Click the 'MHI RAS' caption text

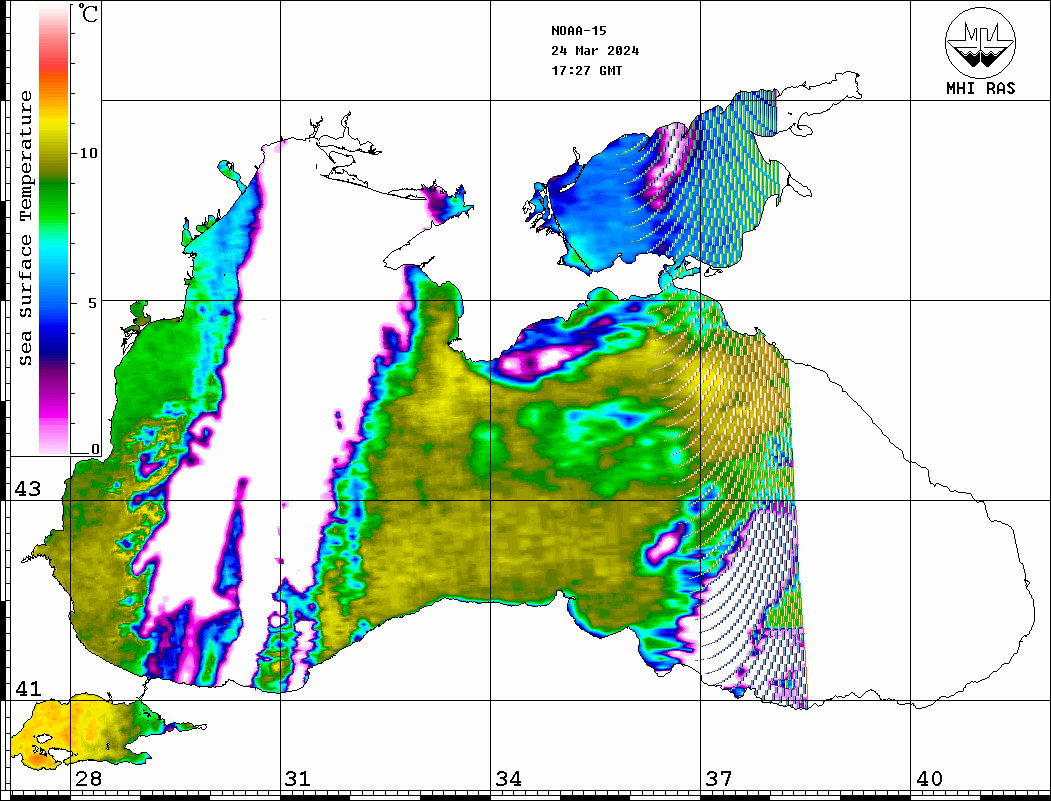tap(980, 88)
